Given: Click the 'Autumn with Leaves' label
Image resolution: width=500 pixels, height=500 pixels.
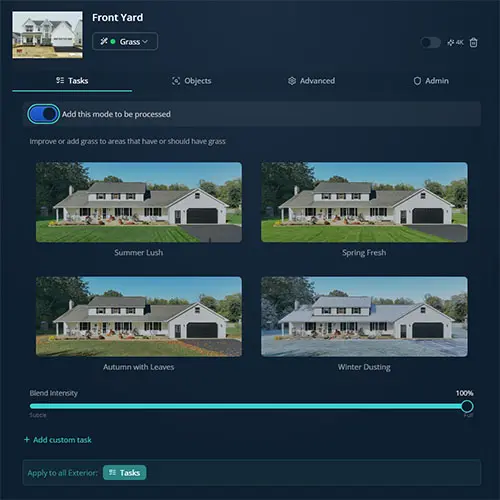Looking at the screenshot, I should (x=139, y=367).
